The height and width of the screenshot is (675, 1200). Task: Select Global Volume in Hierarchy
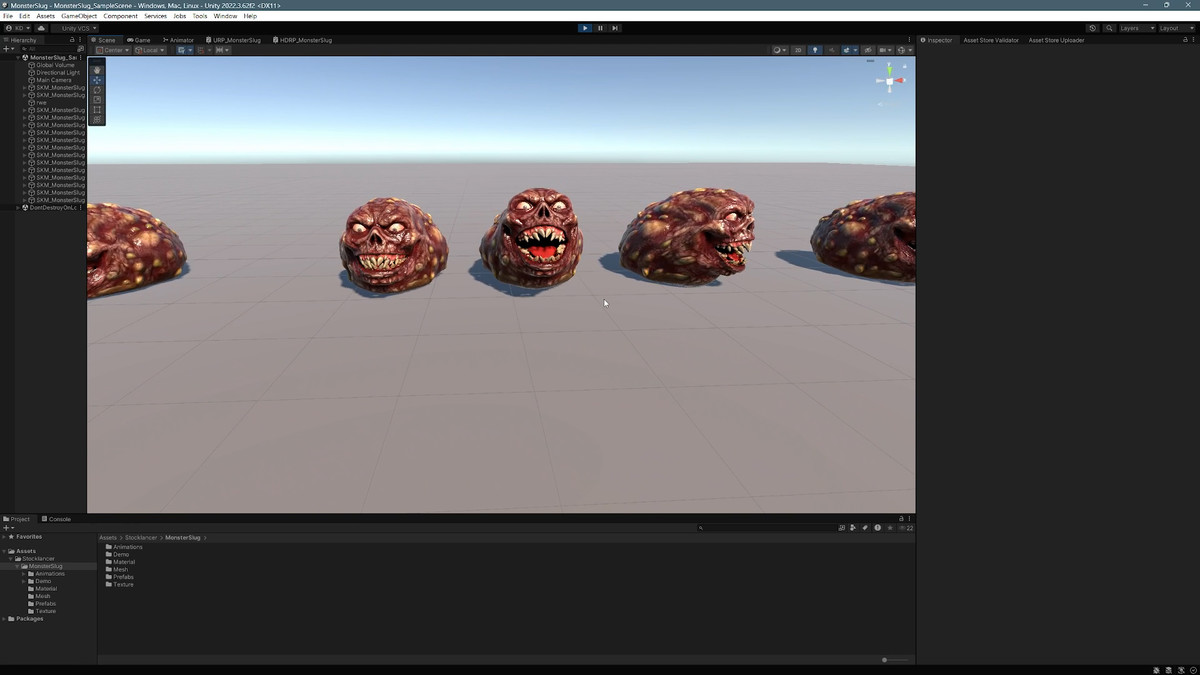pyautogui.click(x=57, y=65)
